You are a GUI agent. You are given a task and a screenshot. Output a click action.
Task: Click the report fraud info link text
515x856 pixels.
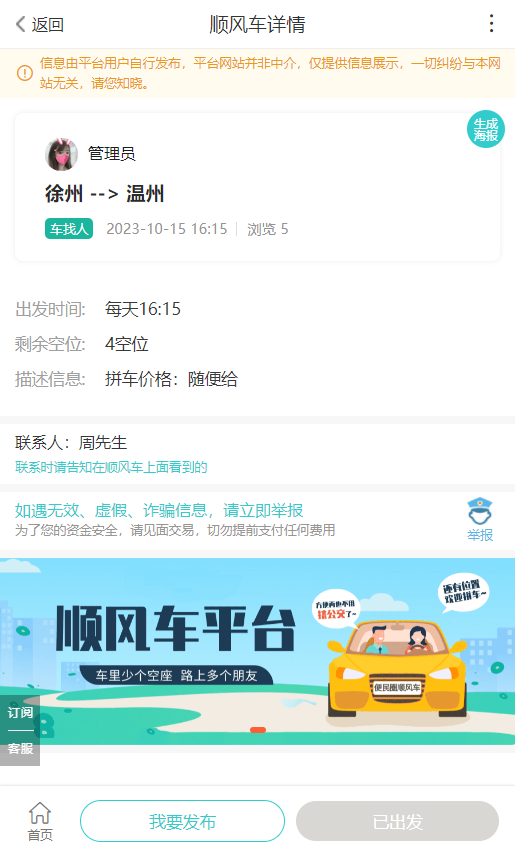coord(159,510)
